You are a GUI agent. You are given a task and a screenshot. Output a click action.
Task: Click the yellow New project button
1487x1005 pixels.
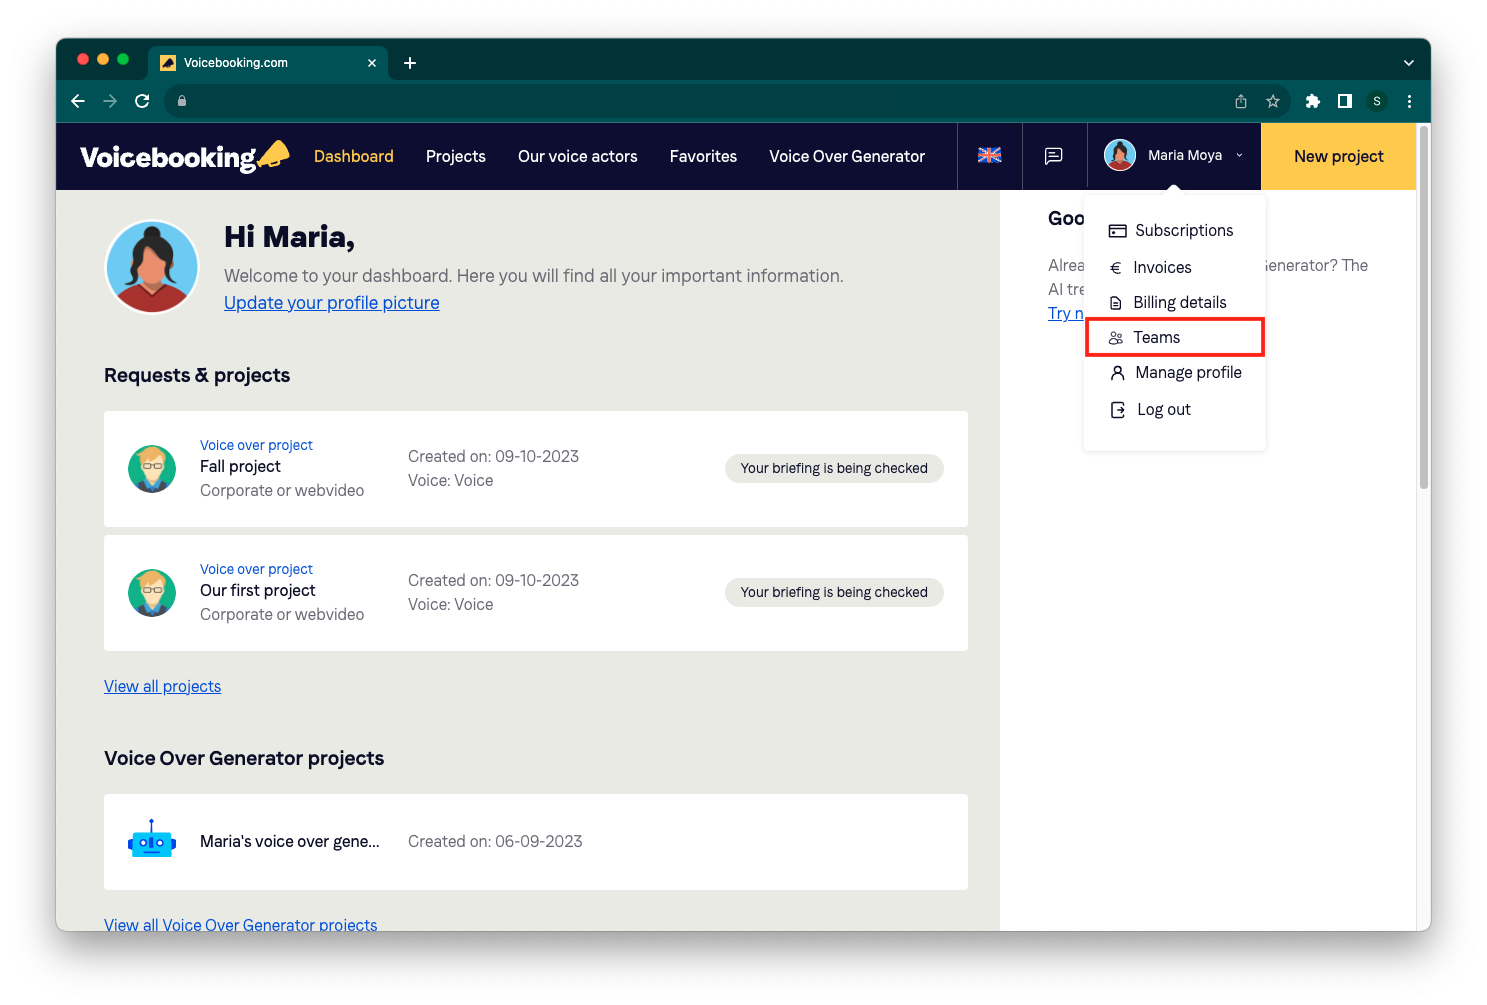(1338, 156)
